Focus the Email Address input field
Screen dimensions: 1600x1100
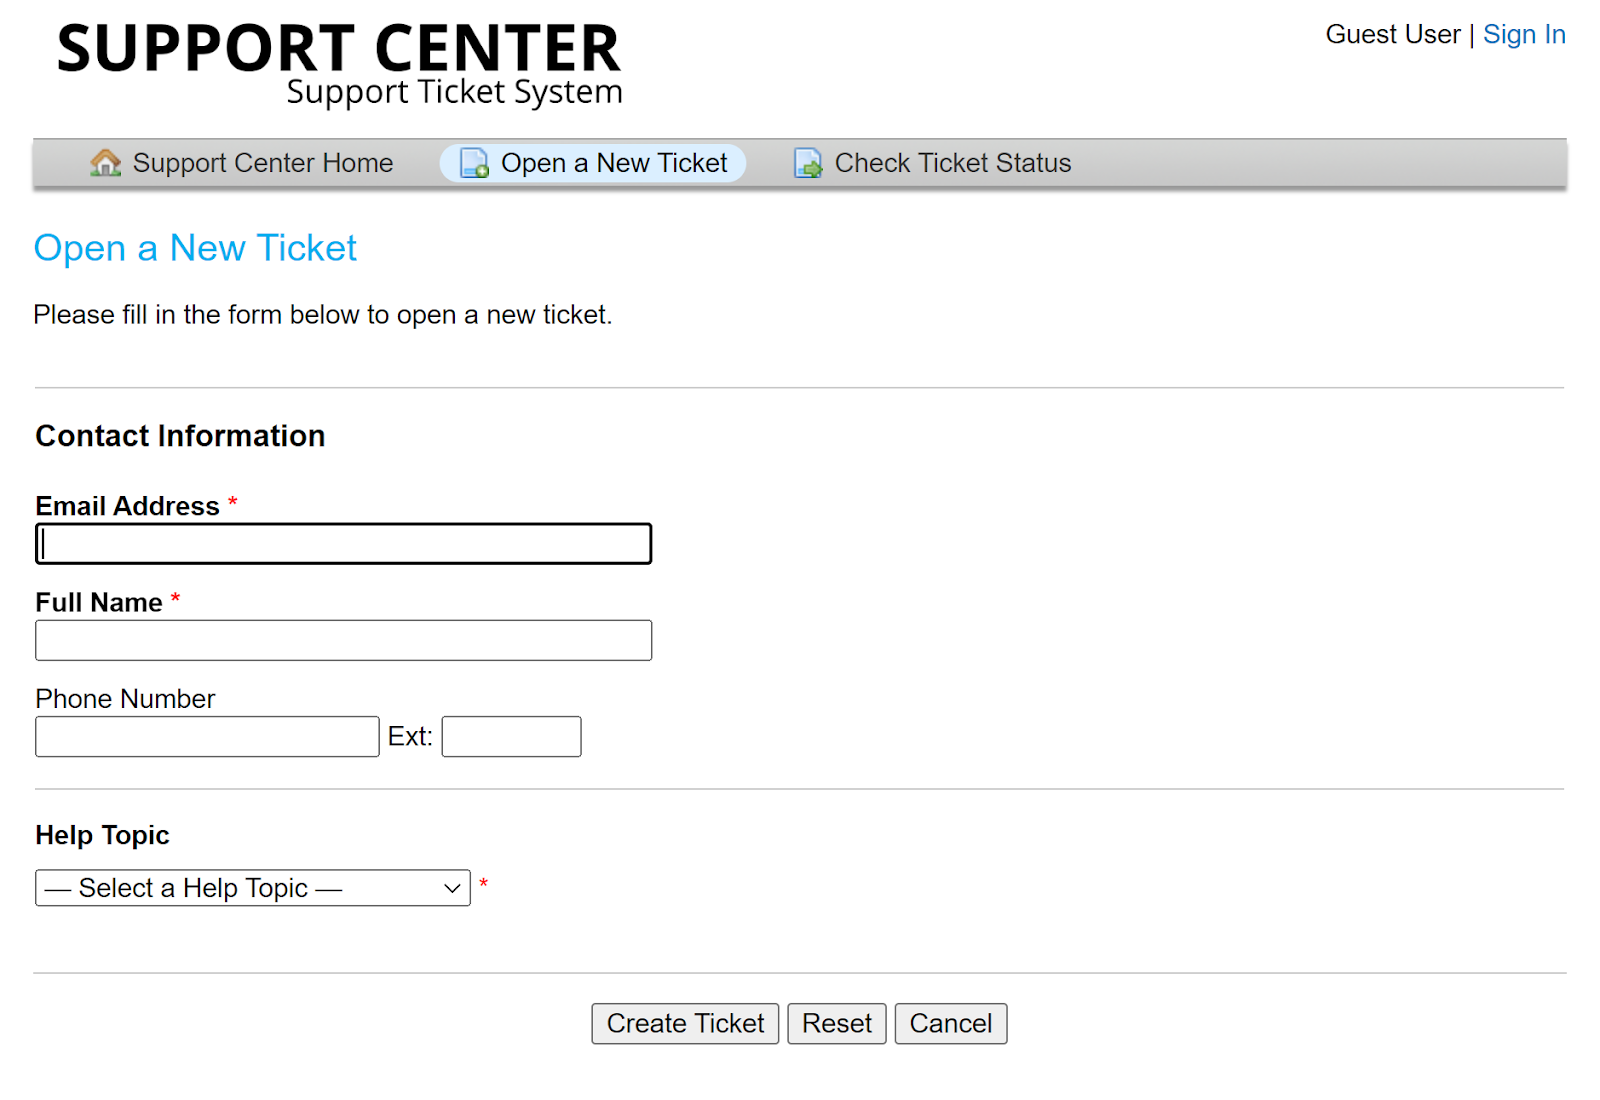coord(343,544)
